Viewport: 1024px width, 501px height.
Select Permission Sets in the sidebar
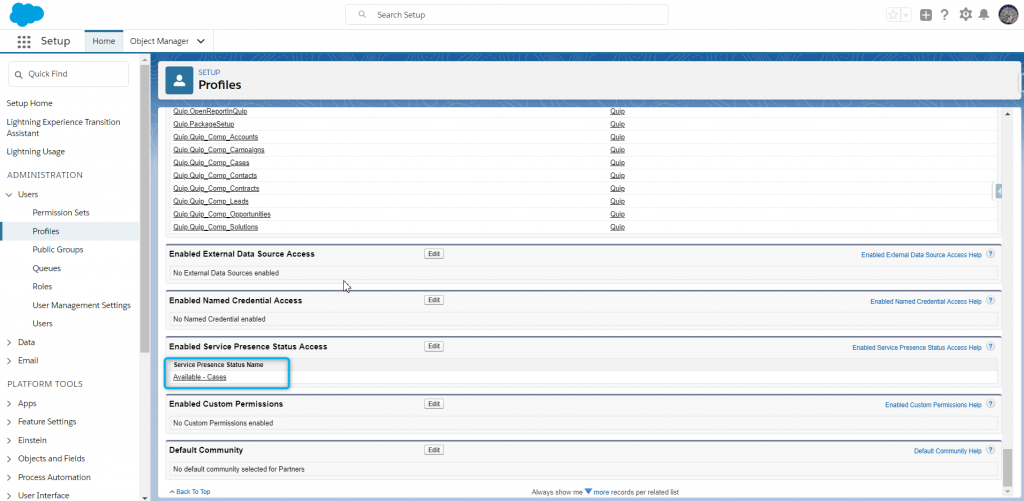tap(60, 213)
